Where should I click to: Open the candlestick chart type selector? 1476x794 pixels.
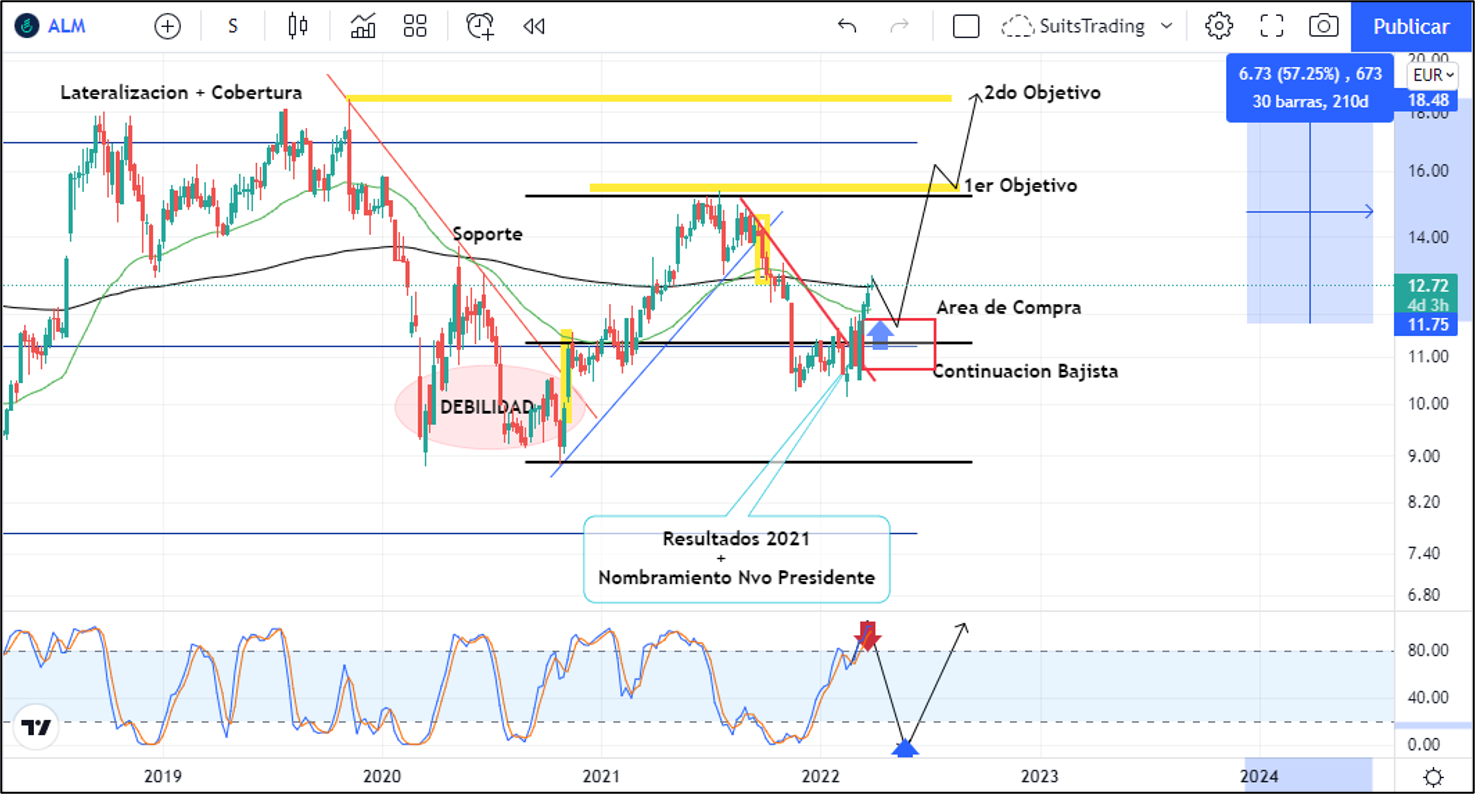[297, 27]
